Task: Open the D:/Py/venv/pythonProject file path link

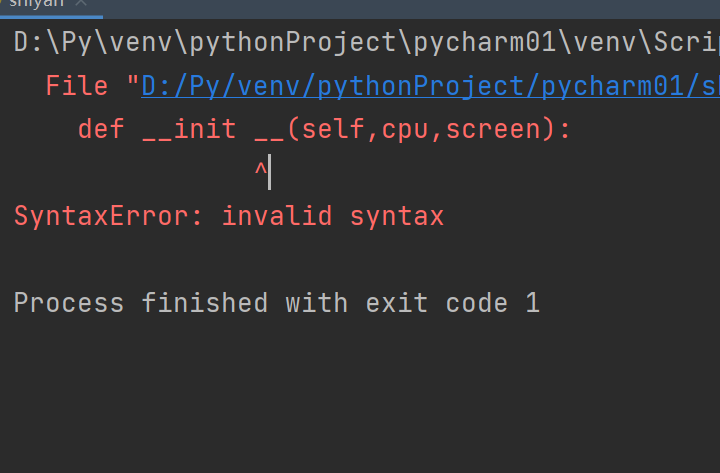Action: (x=430, y=86)
